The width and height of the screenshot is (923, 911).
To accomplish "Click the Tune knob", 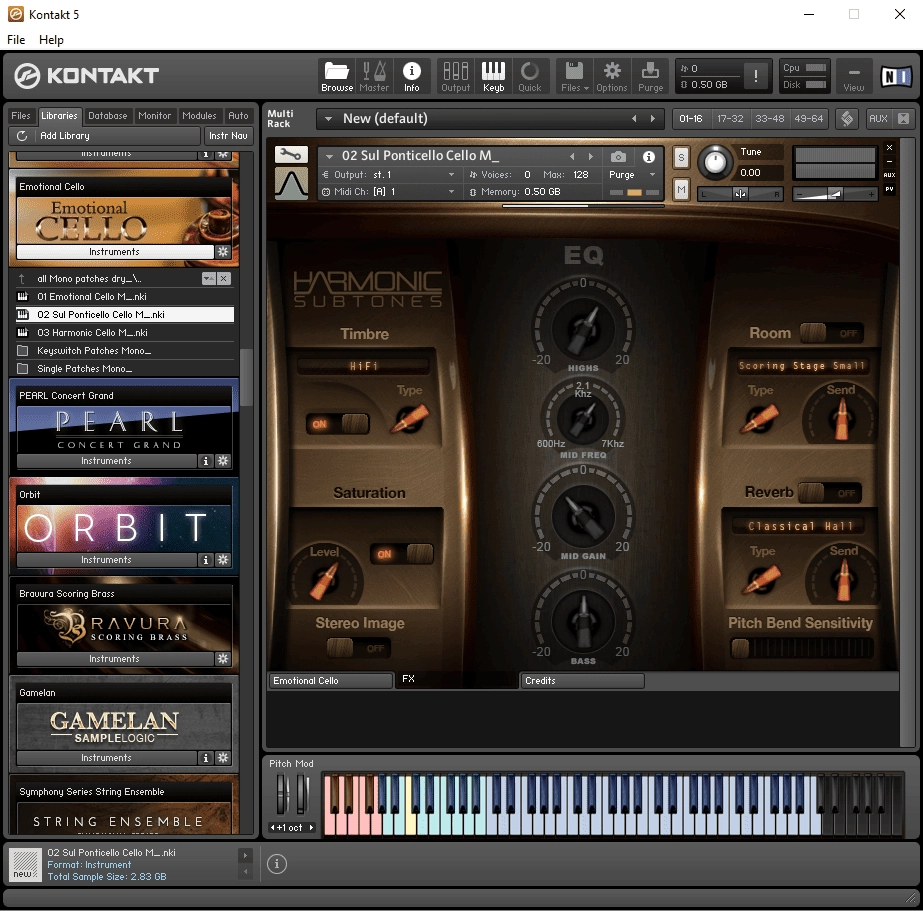I will coord(715,161).
